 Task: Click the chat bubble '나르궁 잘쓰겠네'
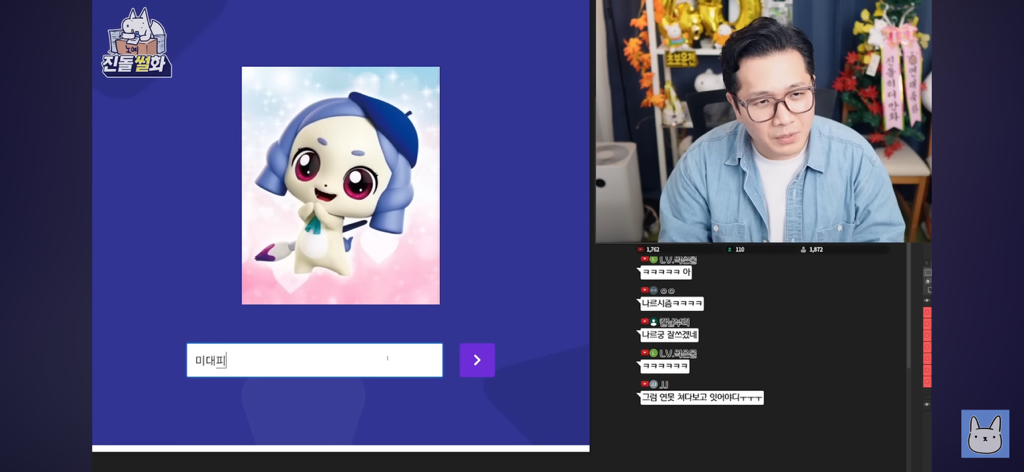669,335
